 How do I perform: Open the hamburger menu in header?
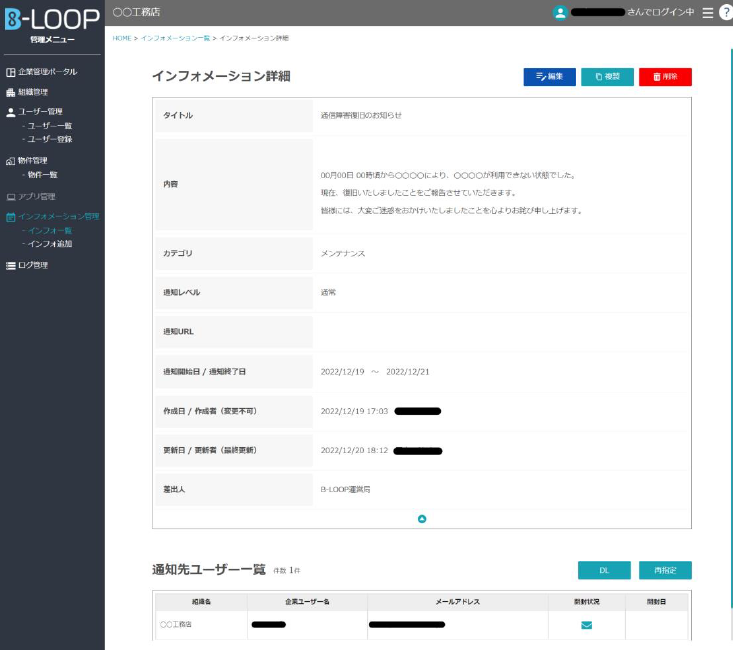pos(707,12)
